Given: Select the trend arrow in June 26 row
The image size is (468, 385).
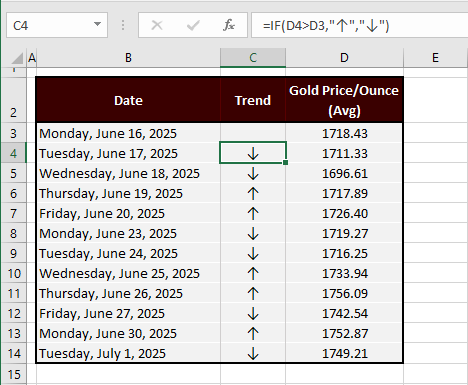Looking at the screenshot, I should (253, 293).
